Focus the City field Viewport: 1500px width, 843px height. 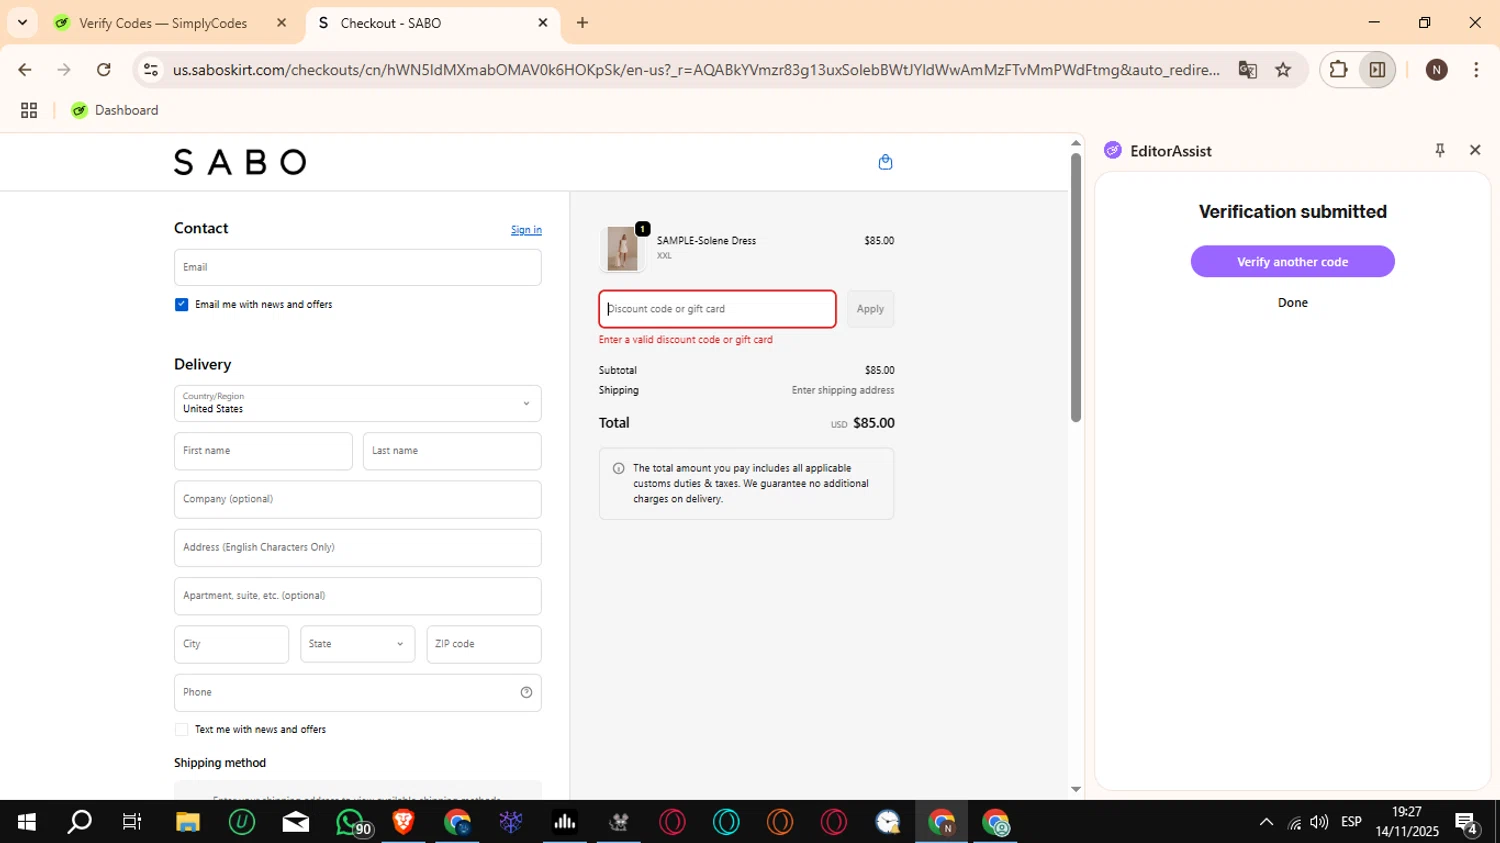point(231,644)
